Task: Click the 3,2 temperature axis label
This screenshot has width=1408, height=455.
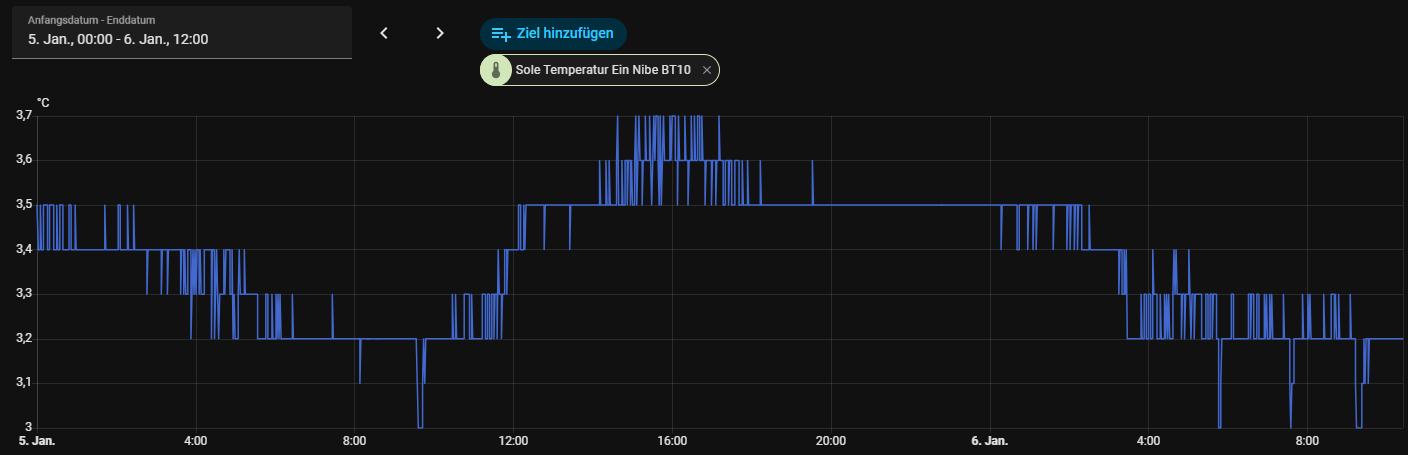Action: coord(24,338)
